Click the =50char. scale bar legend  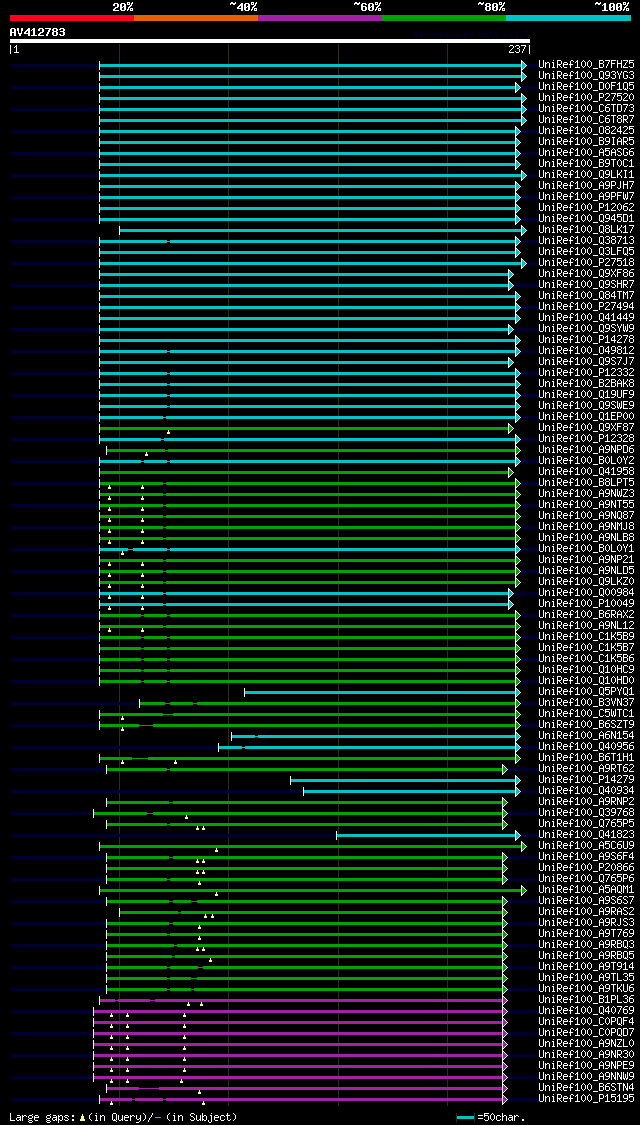[491, 1117]
